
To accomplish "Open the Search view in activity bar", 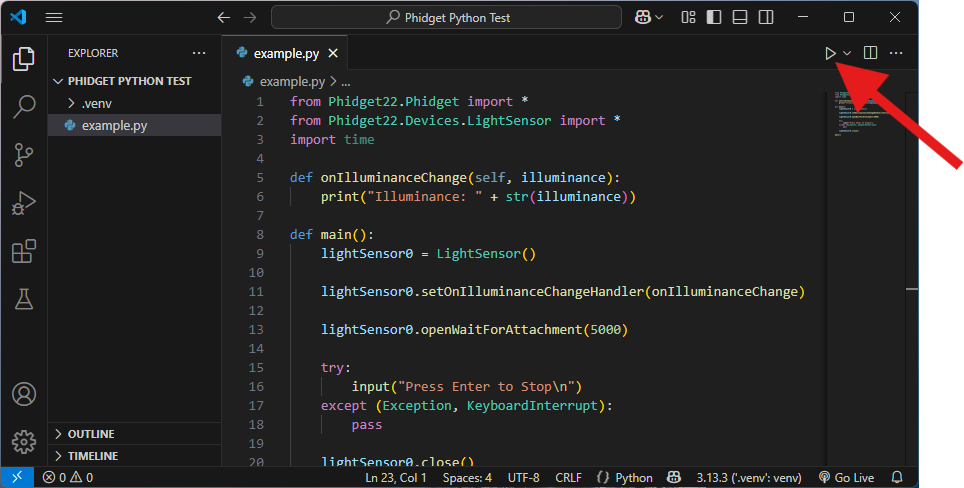I will (23, 107).
